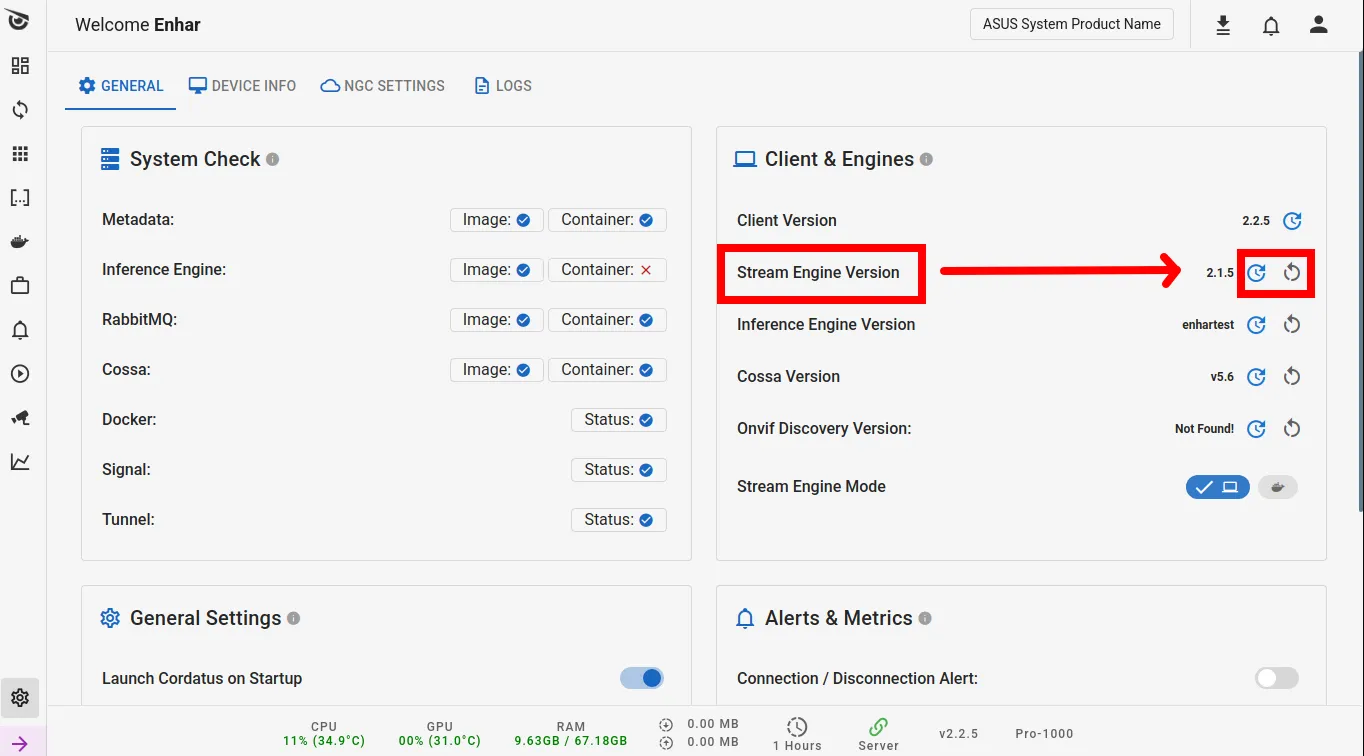Open the NGC Settings tab
The height and width of the screenshot is (756, 1364).
click(383, 86)
